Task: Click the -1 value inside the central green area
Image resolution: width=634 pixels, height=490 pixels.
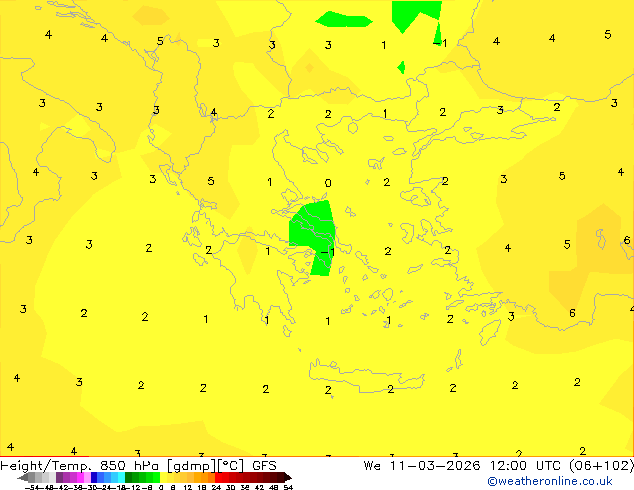Action: [x=328, y=252]
